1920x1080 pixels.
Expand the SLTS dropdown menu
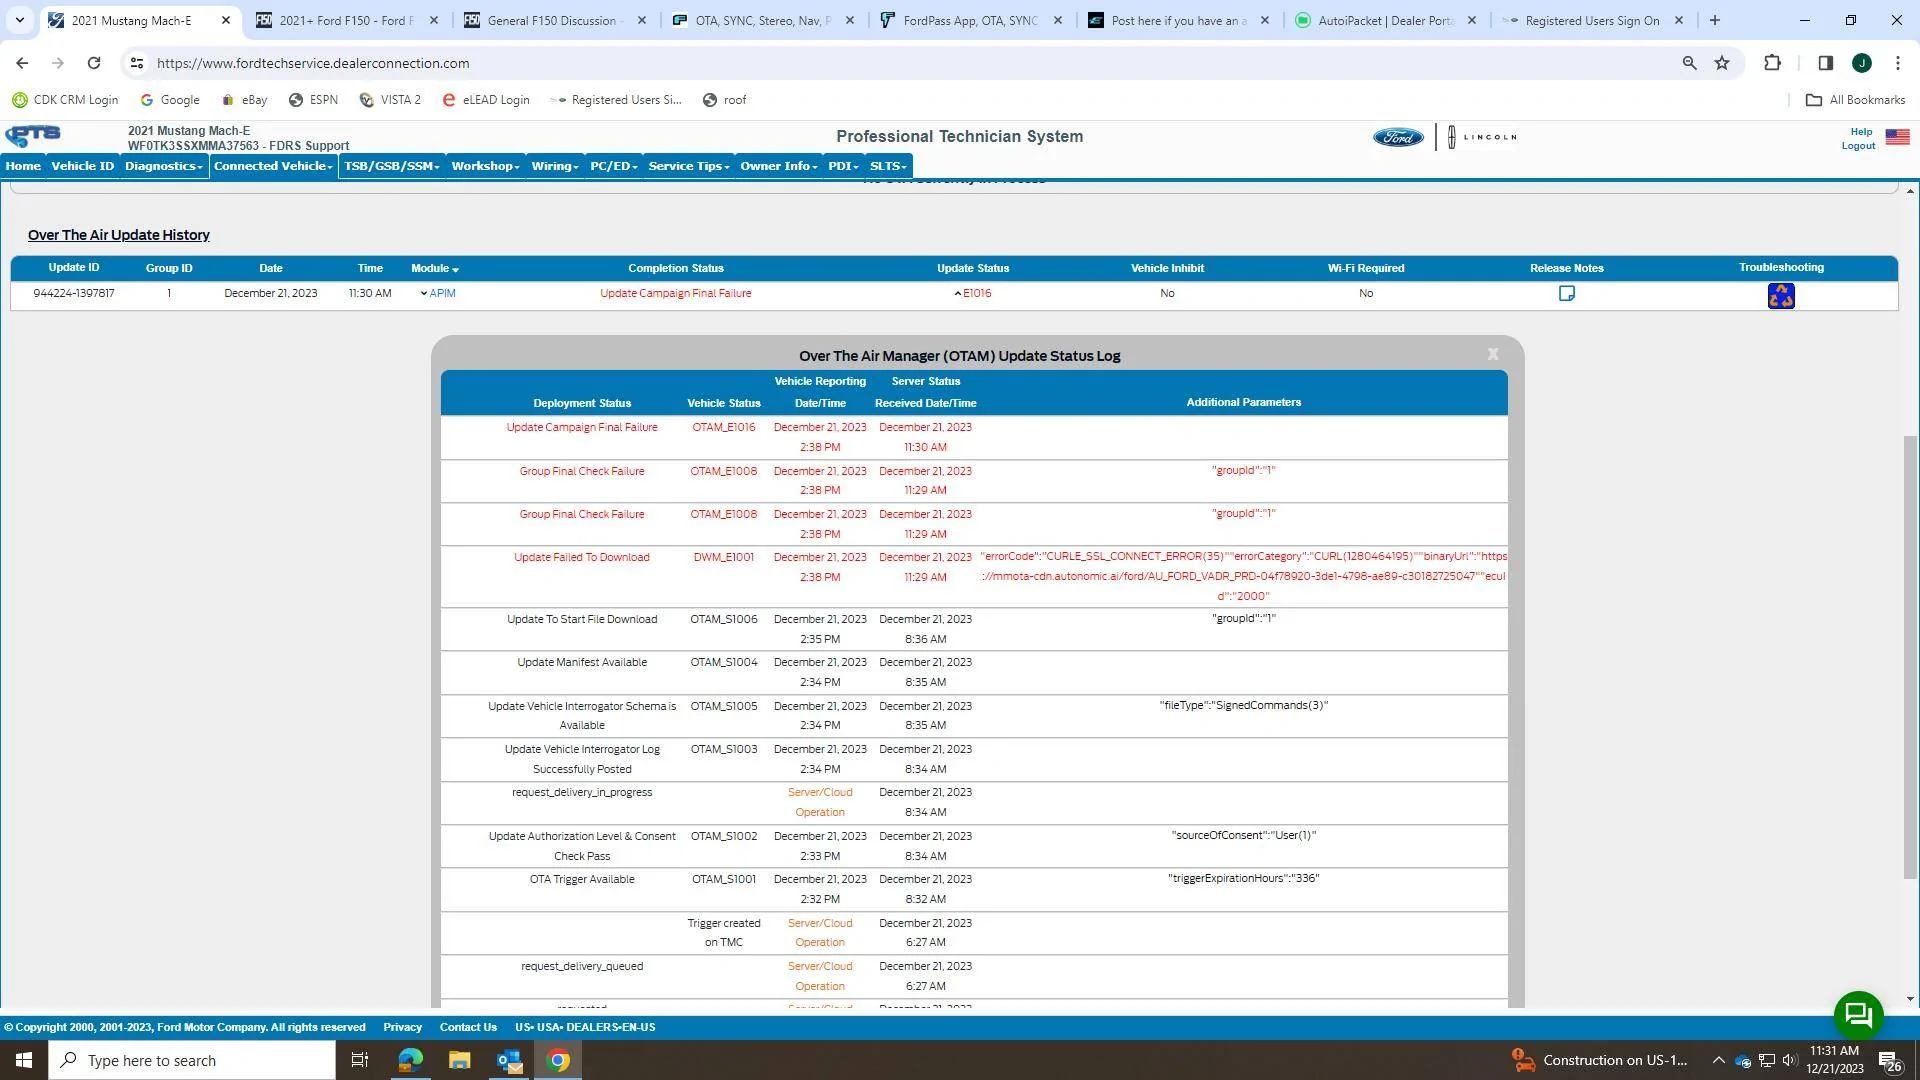pos(888,166)
